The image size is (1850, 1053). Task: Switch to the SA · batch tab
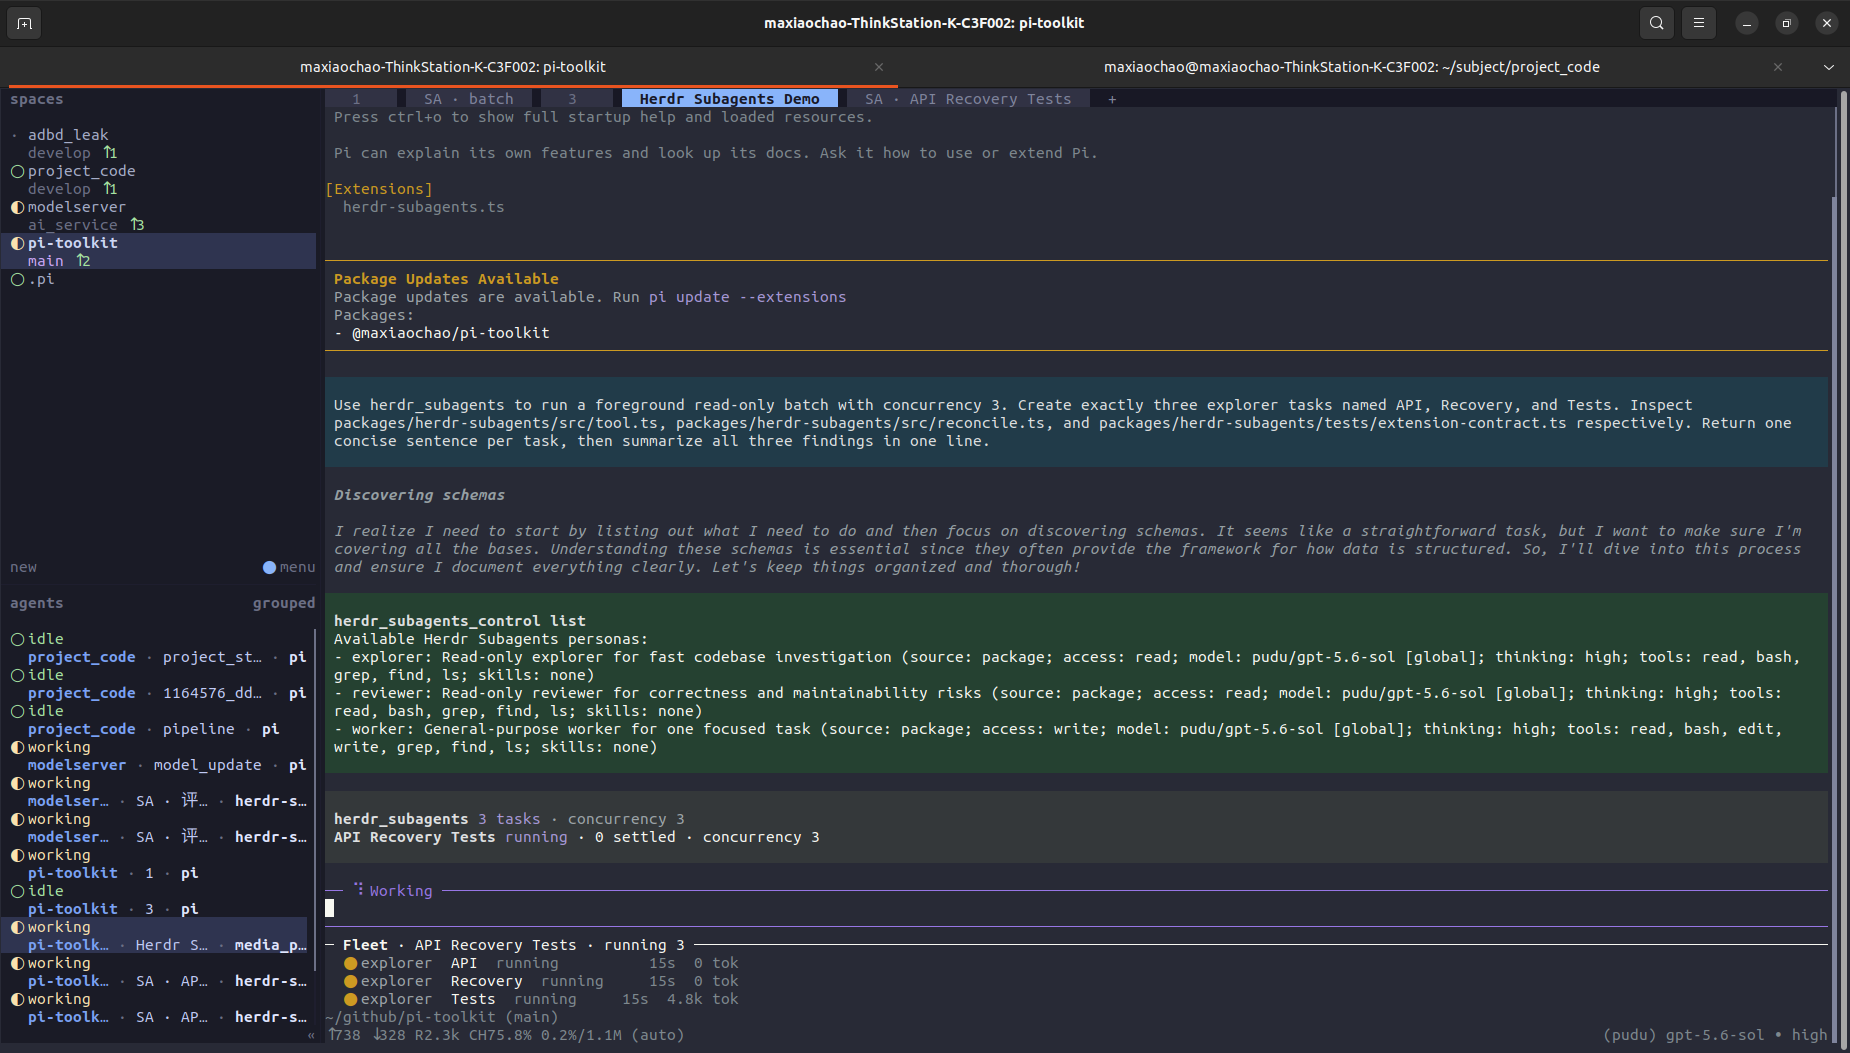(468, 99)
